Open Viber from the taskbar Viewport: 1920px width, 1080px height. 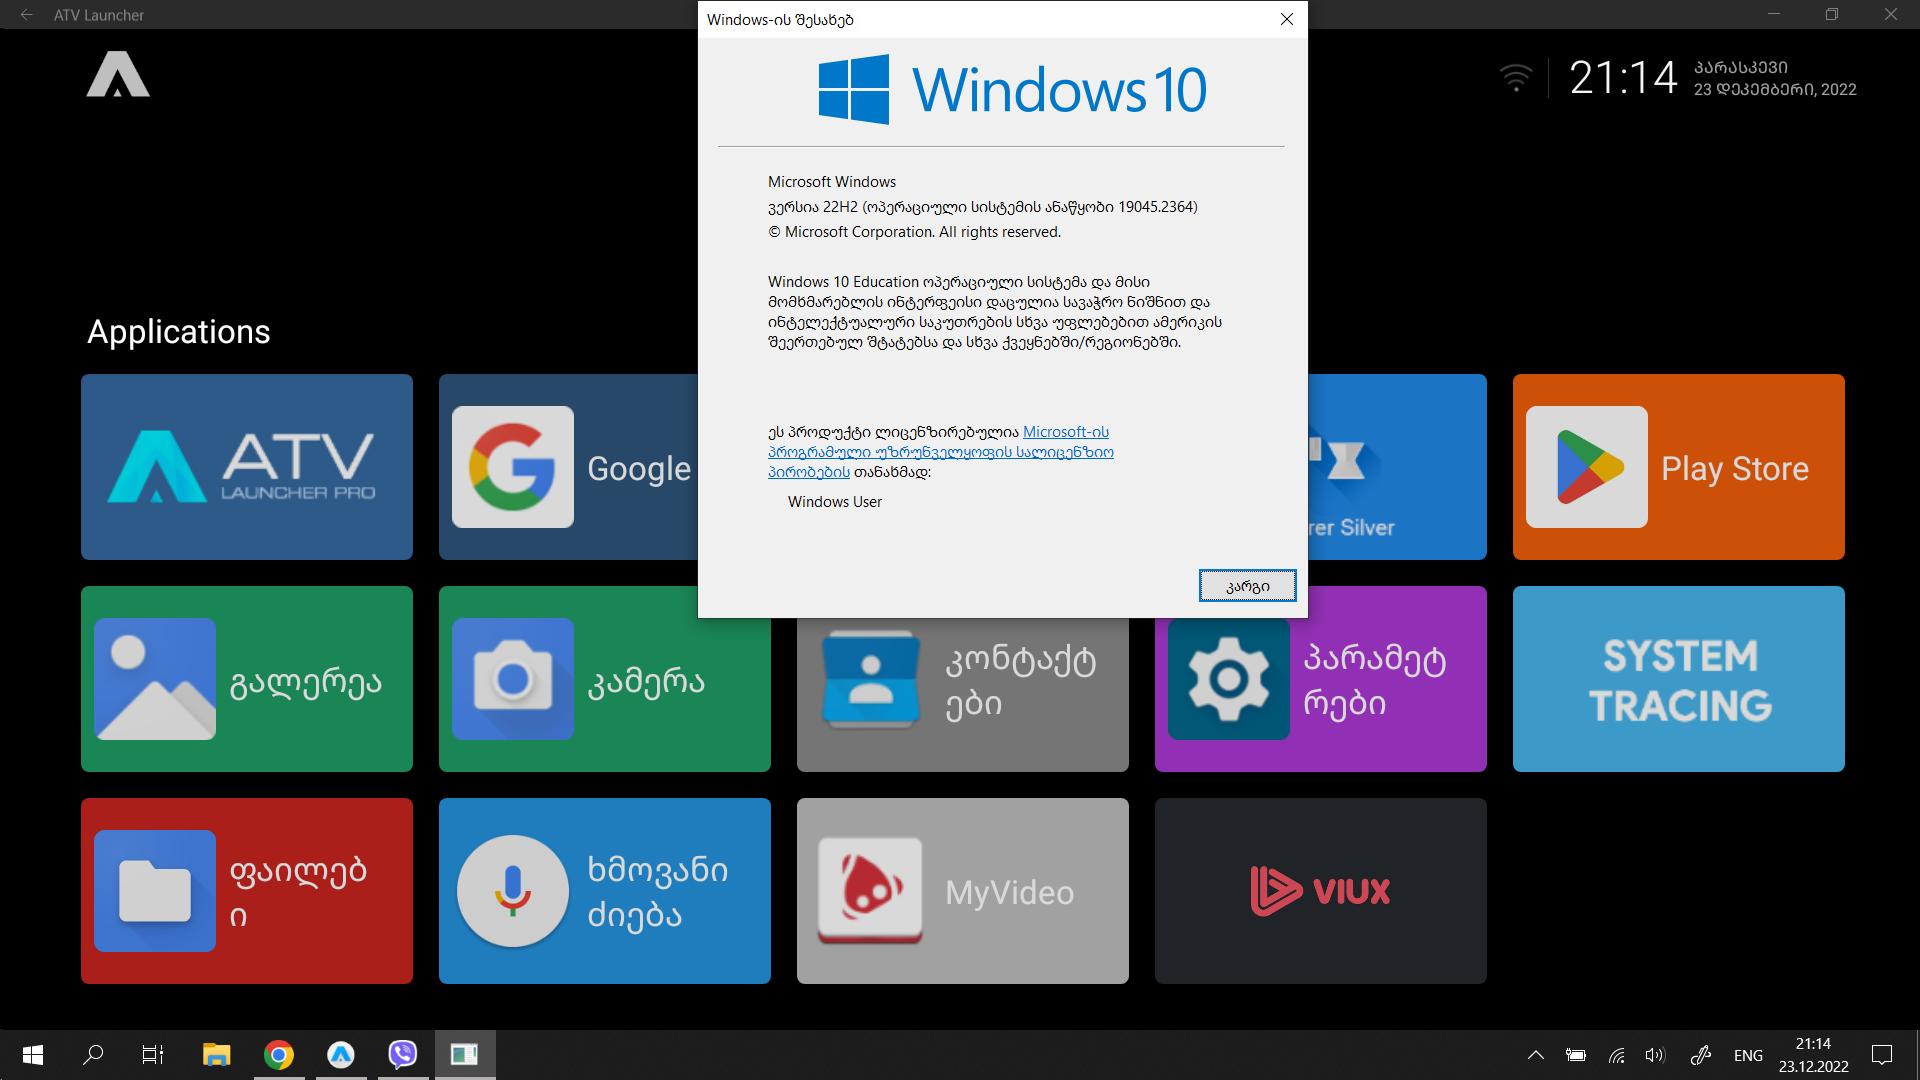coord(402,1055)
